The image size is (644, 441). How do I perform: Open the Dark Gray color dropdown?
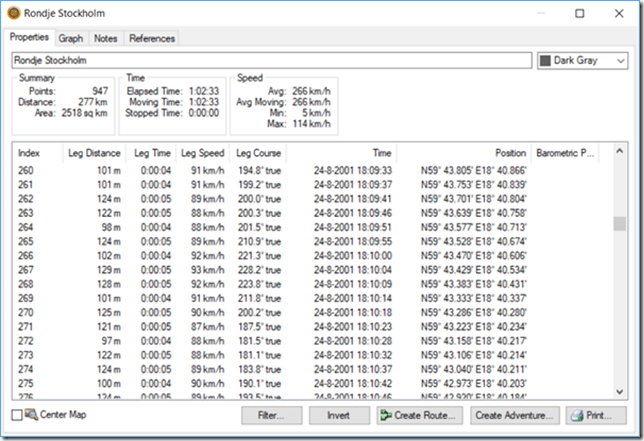coord(620,61)
